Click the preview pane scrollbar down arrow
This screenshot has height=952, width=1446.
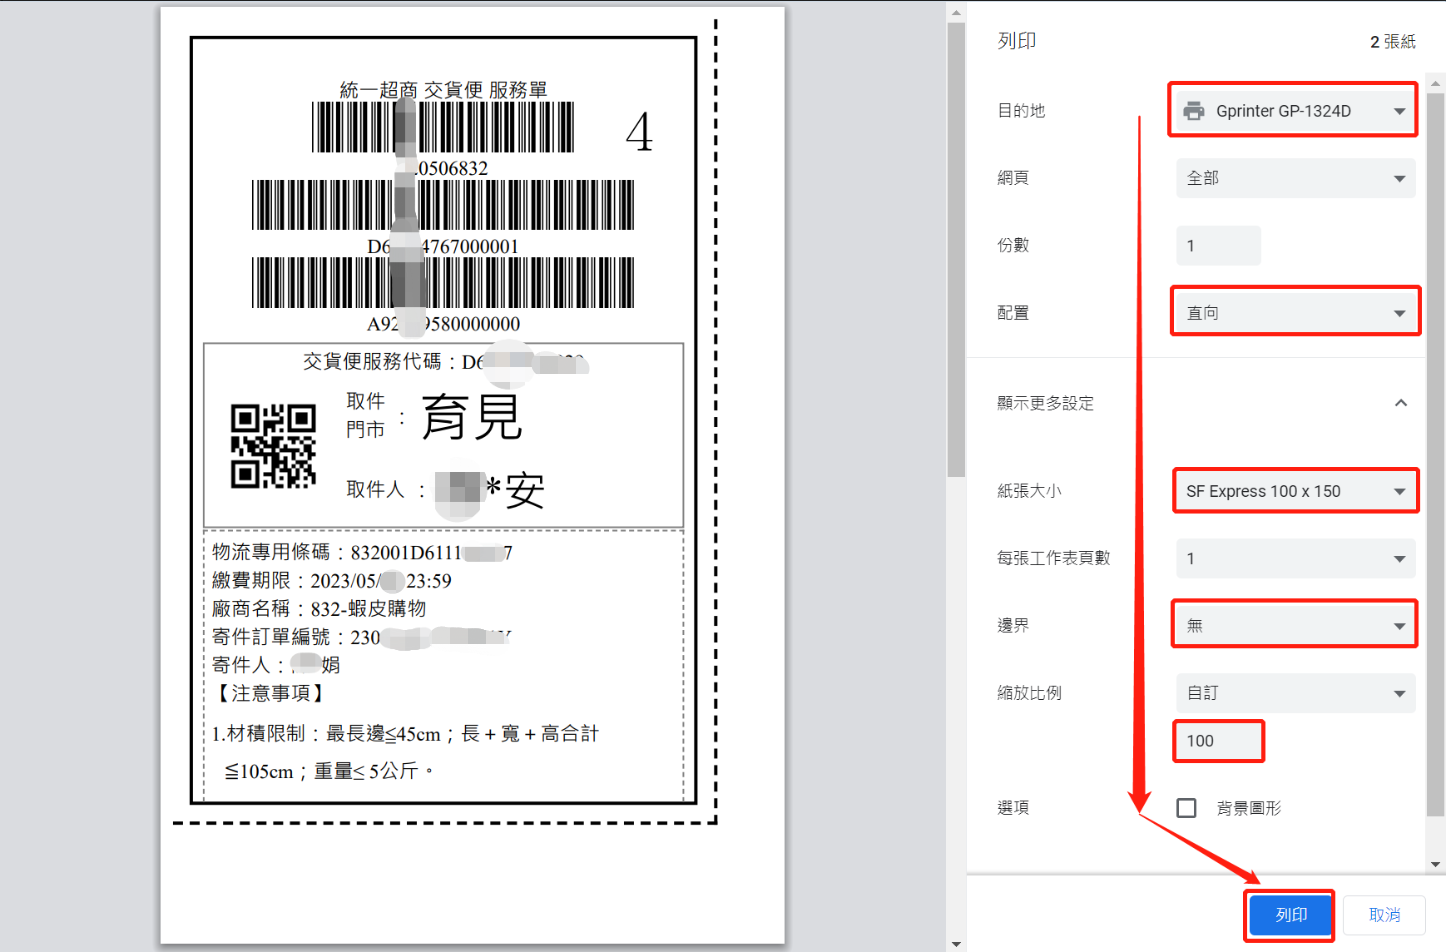(956, 943)
